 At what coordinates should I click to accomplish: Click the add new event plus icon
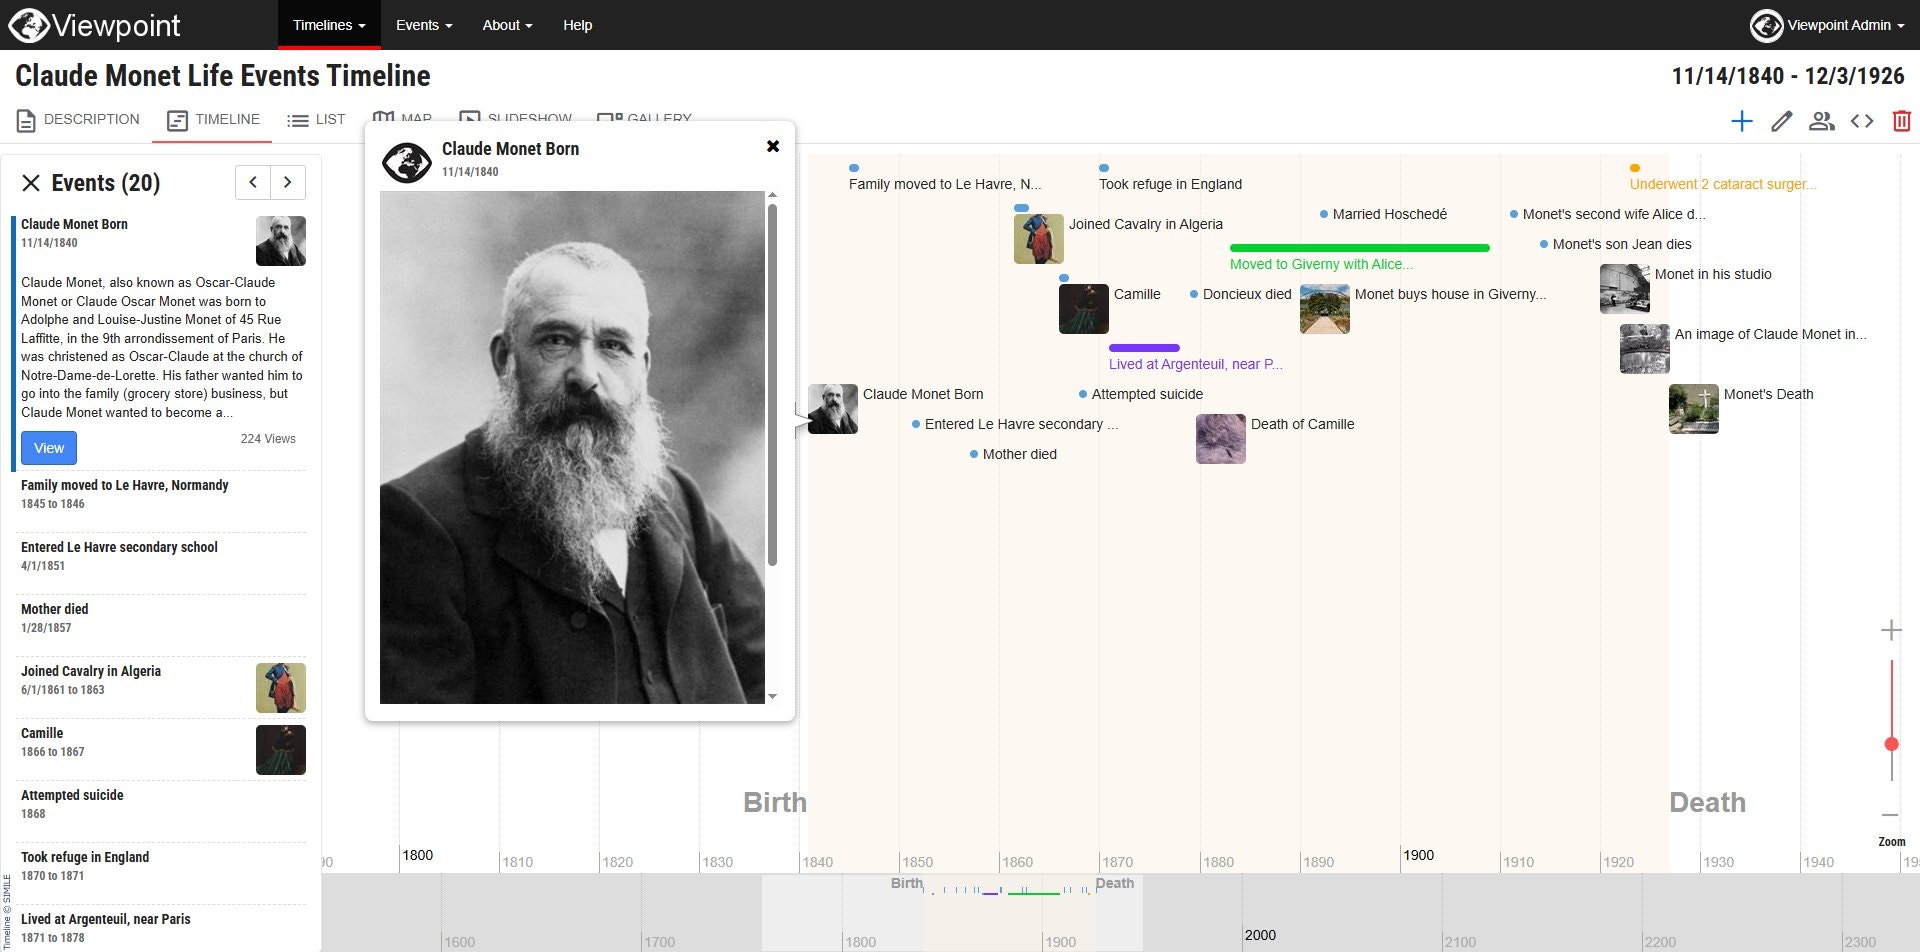(x=1742, y=120)
